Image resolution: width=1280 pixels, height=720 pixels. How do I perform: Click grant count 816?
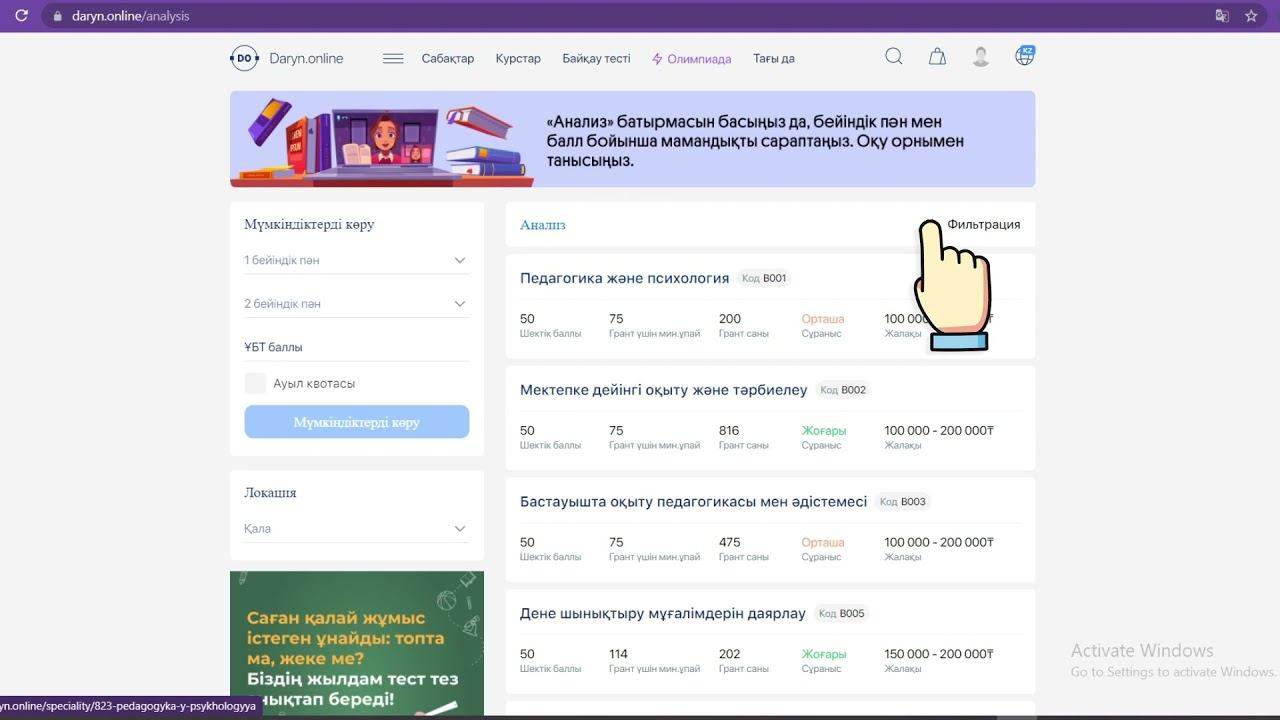[729, 430]
